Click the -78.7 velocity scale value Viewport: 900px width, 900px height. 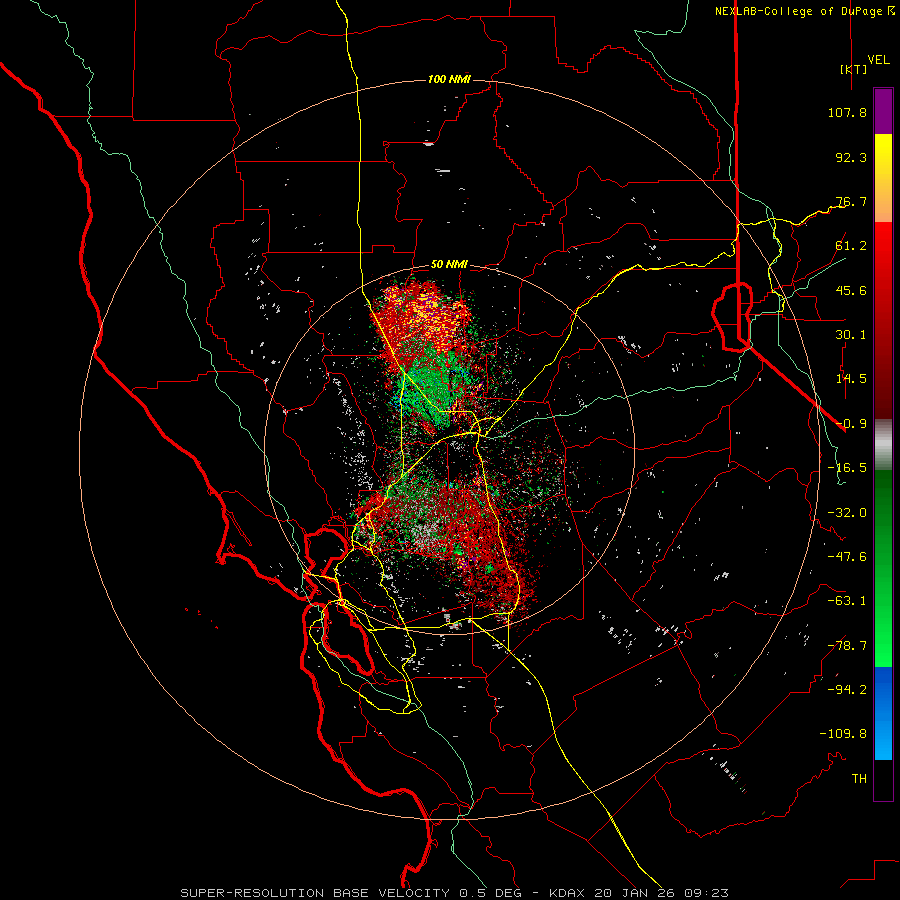click(847, 646)
